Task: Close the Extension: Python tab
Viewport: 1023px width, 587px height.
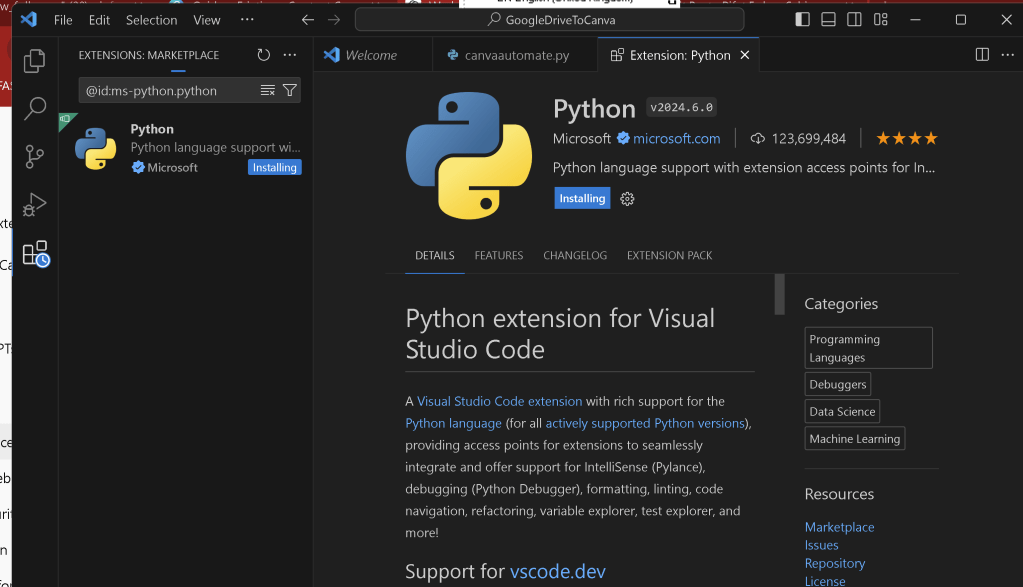Action: tap(745, 55)
